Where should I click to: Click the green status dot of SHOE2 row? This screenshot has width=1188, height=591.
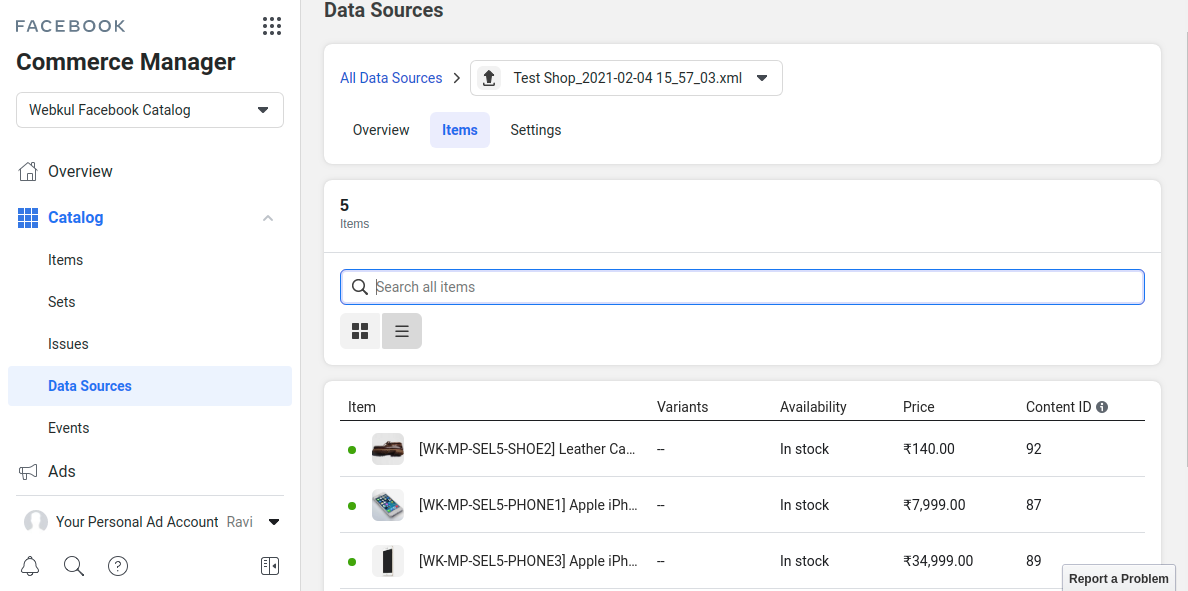coord(352,450)
